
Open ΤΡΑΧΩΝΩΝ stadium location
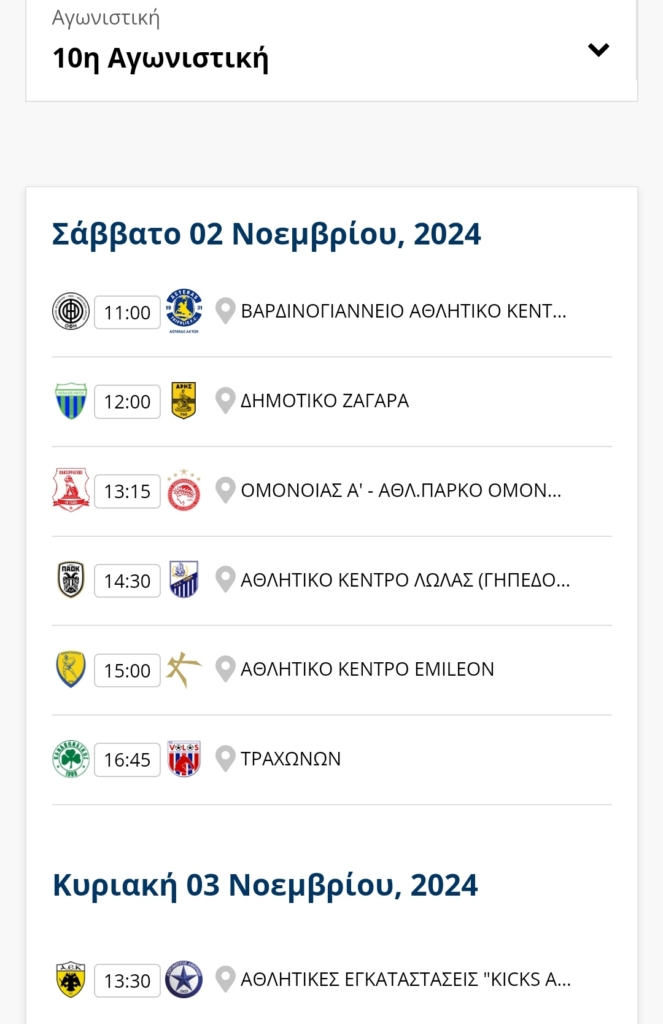(x=291, y=759)
